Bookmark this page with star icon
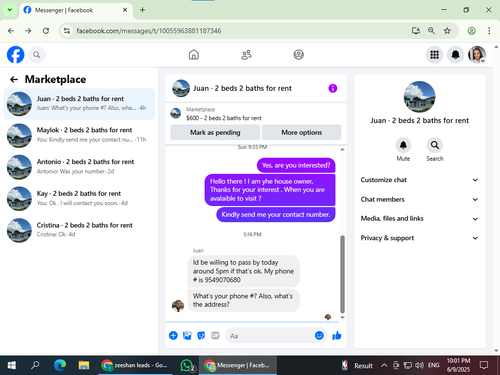Screen dimensions: 500x375 (447, 31)
